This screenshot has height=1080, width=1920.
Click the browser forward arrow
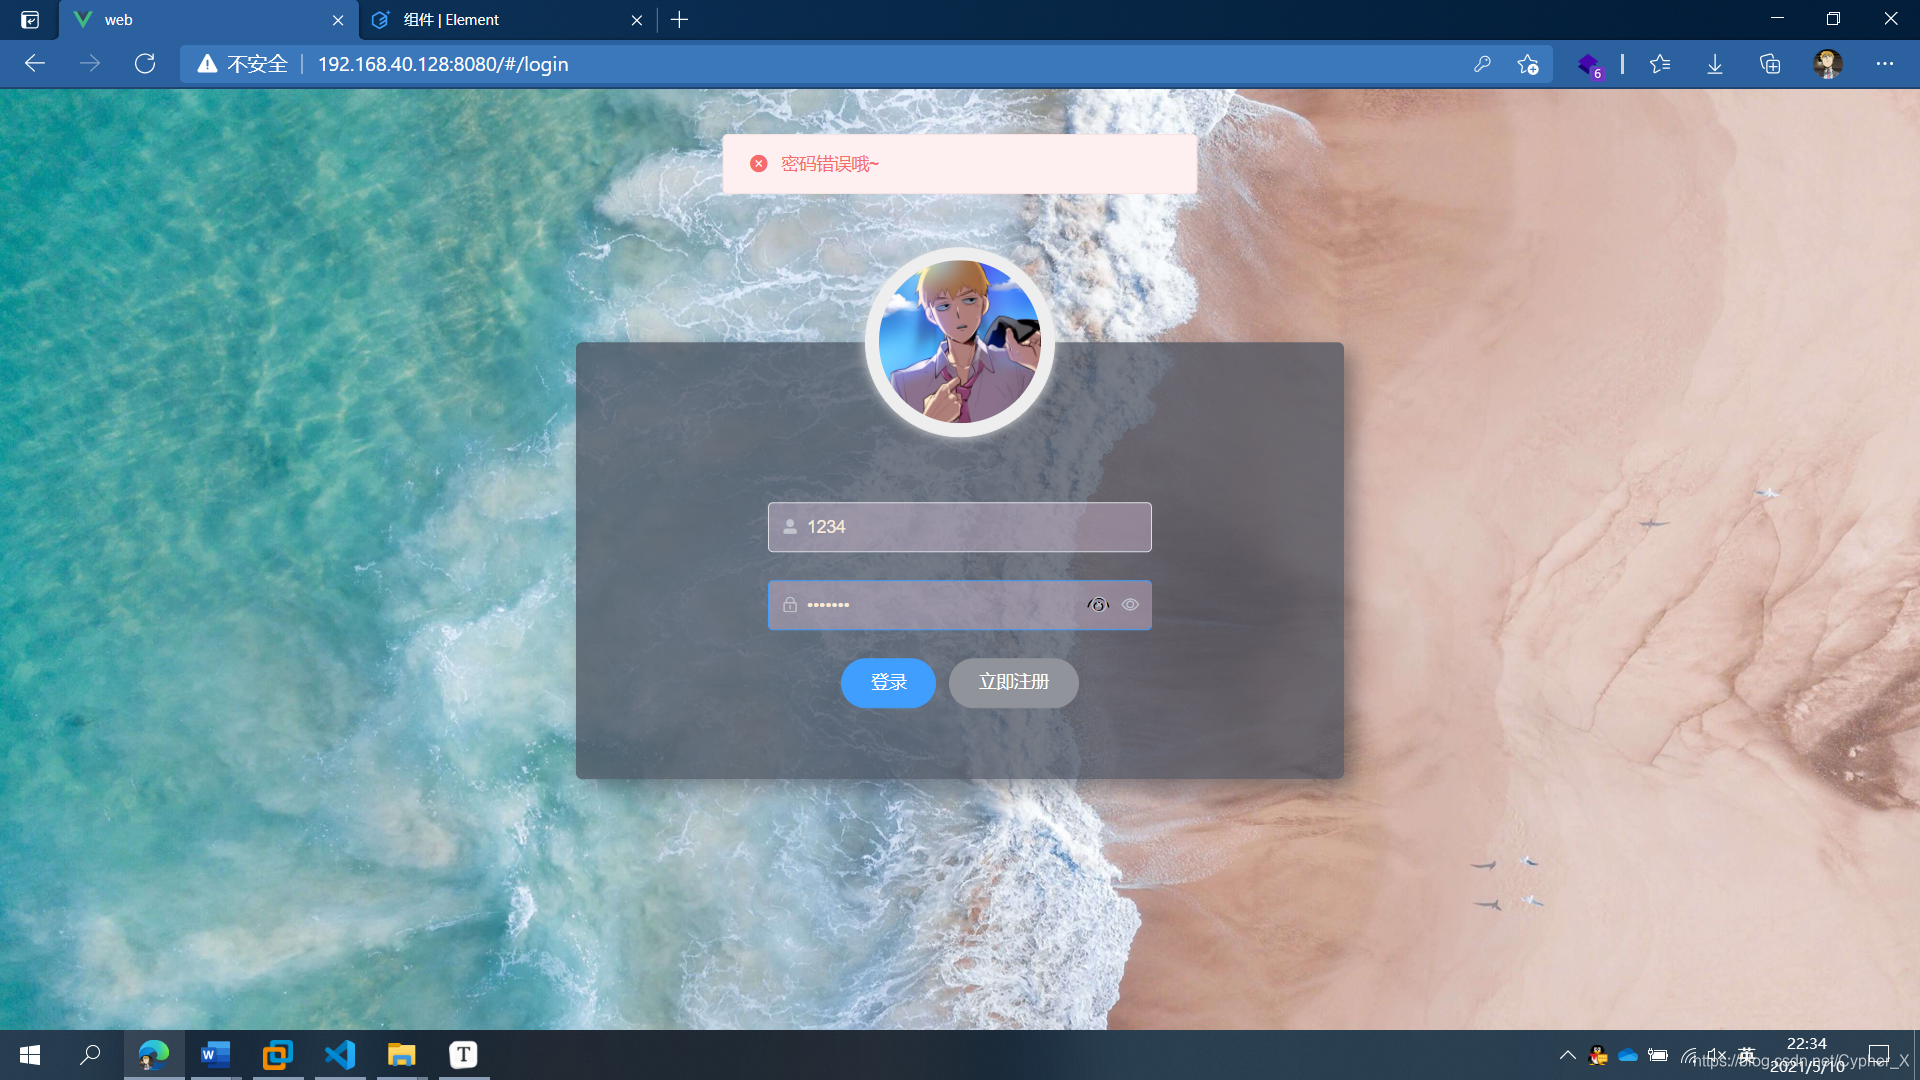click(x=90, y=64)
